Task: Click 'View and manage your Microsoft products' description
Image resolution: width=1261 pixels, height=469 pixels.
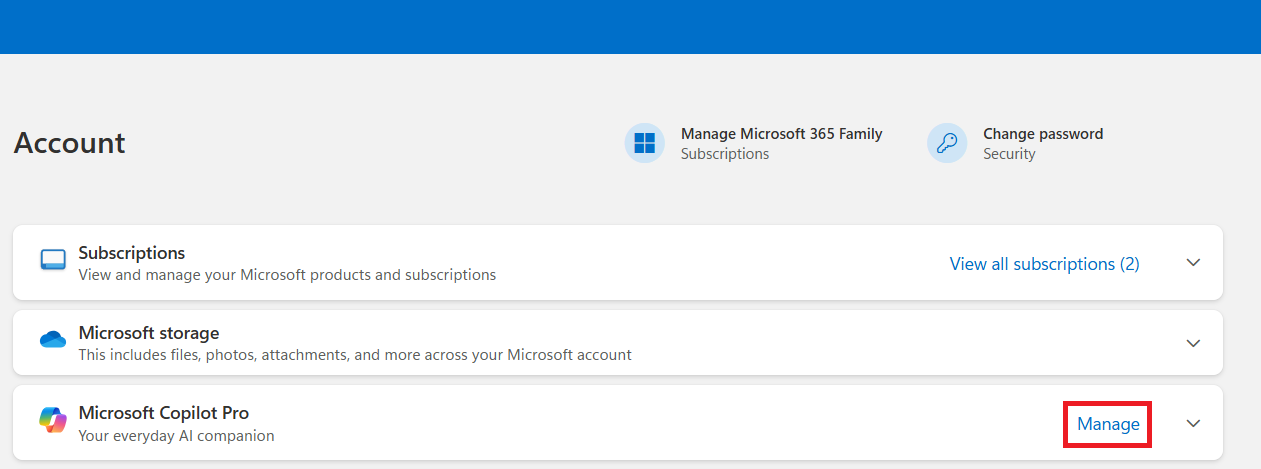Action: pyautogui.click(x=287, y=274)
